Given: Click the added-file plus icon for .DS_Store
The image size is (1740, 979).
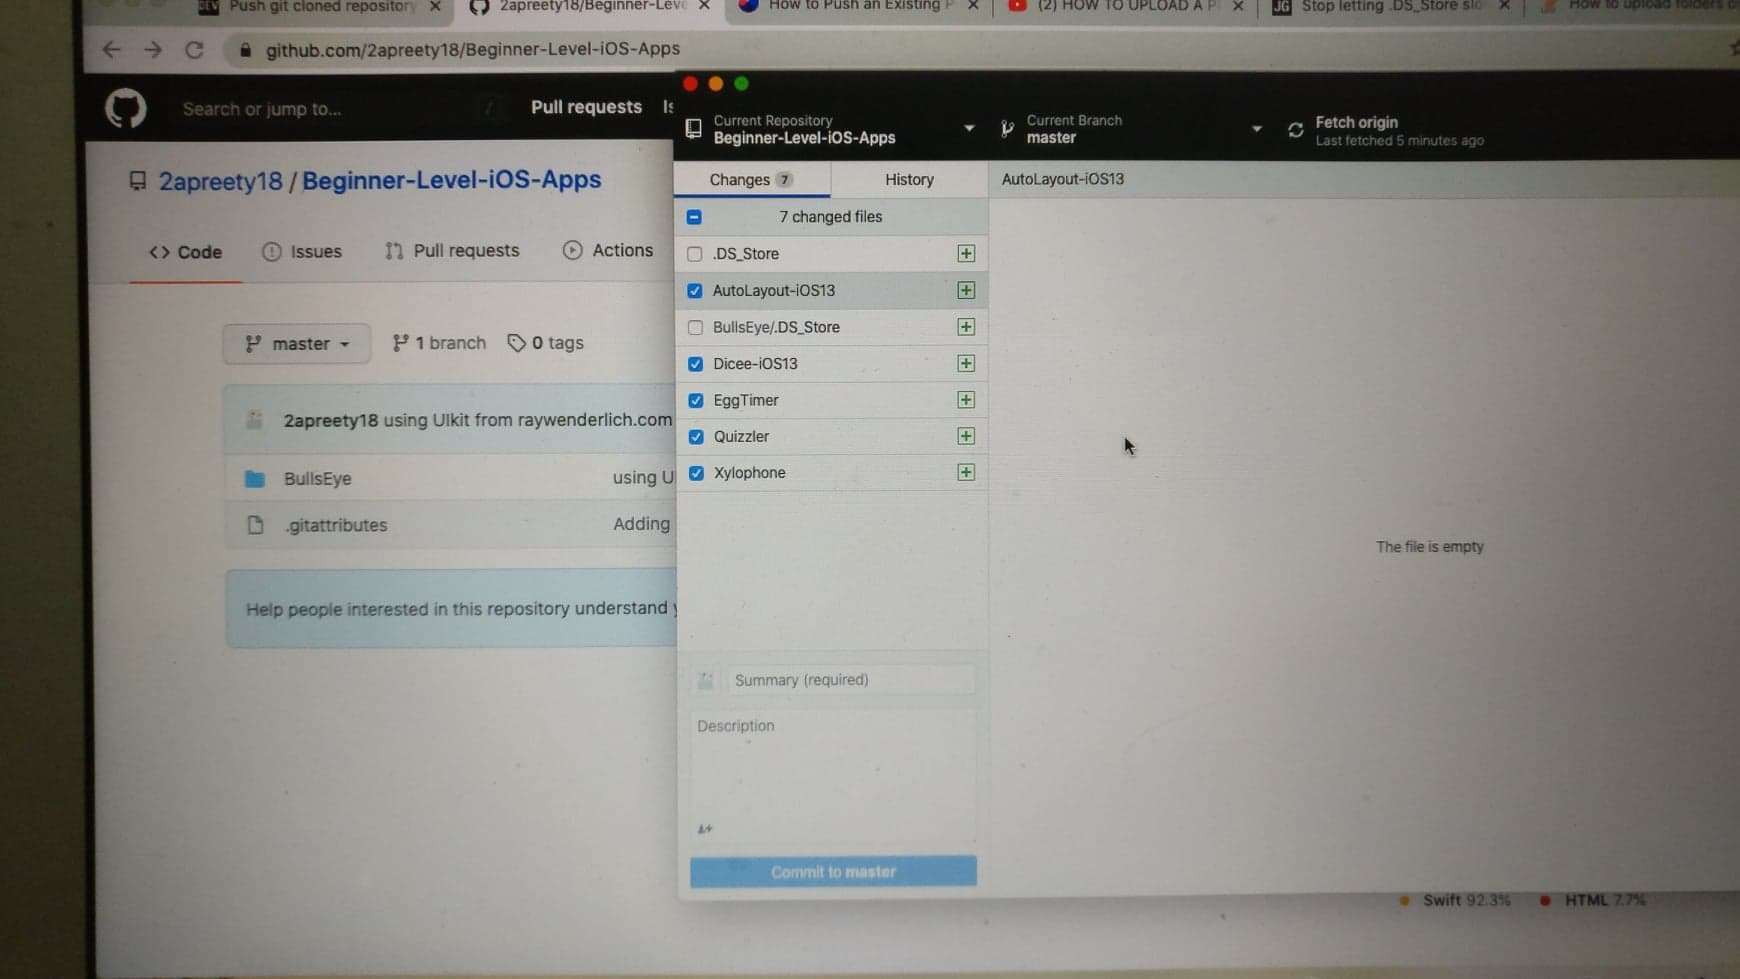Looking at the screenshot, I should tap(966, 254).
